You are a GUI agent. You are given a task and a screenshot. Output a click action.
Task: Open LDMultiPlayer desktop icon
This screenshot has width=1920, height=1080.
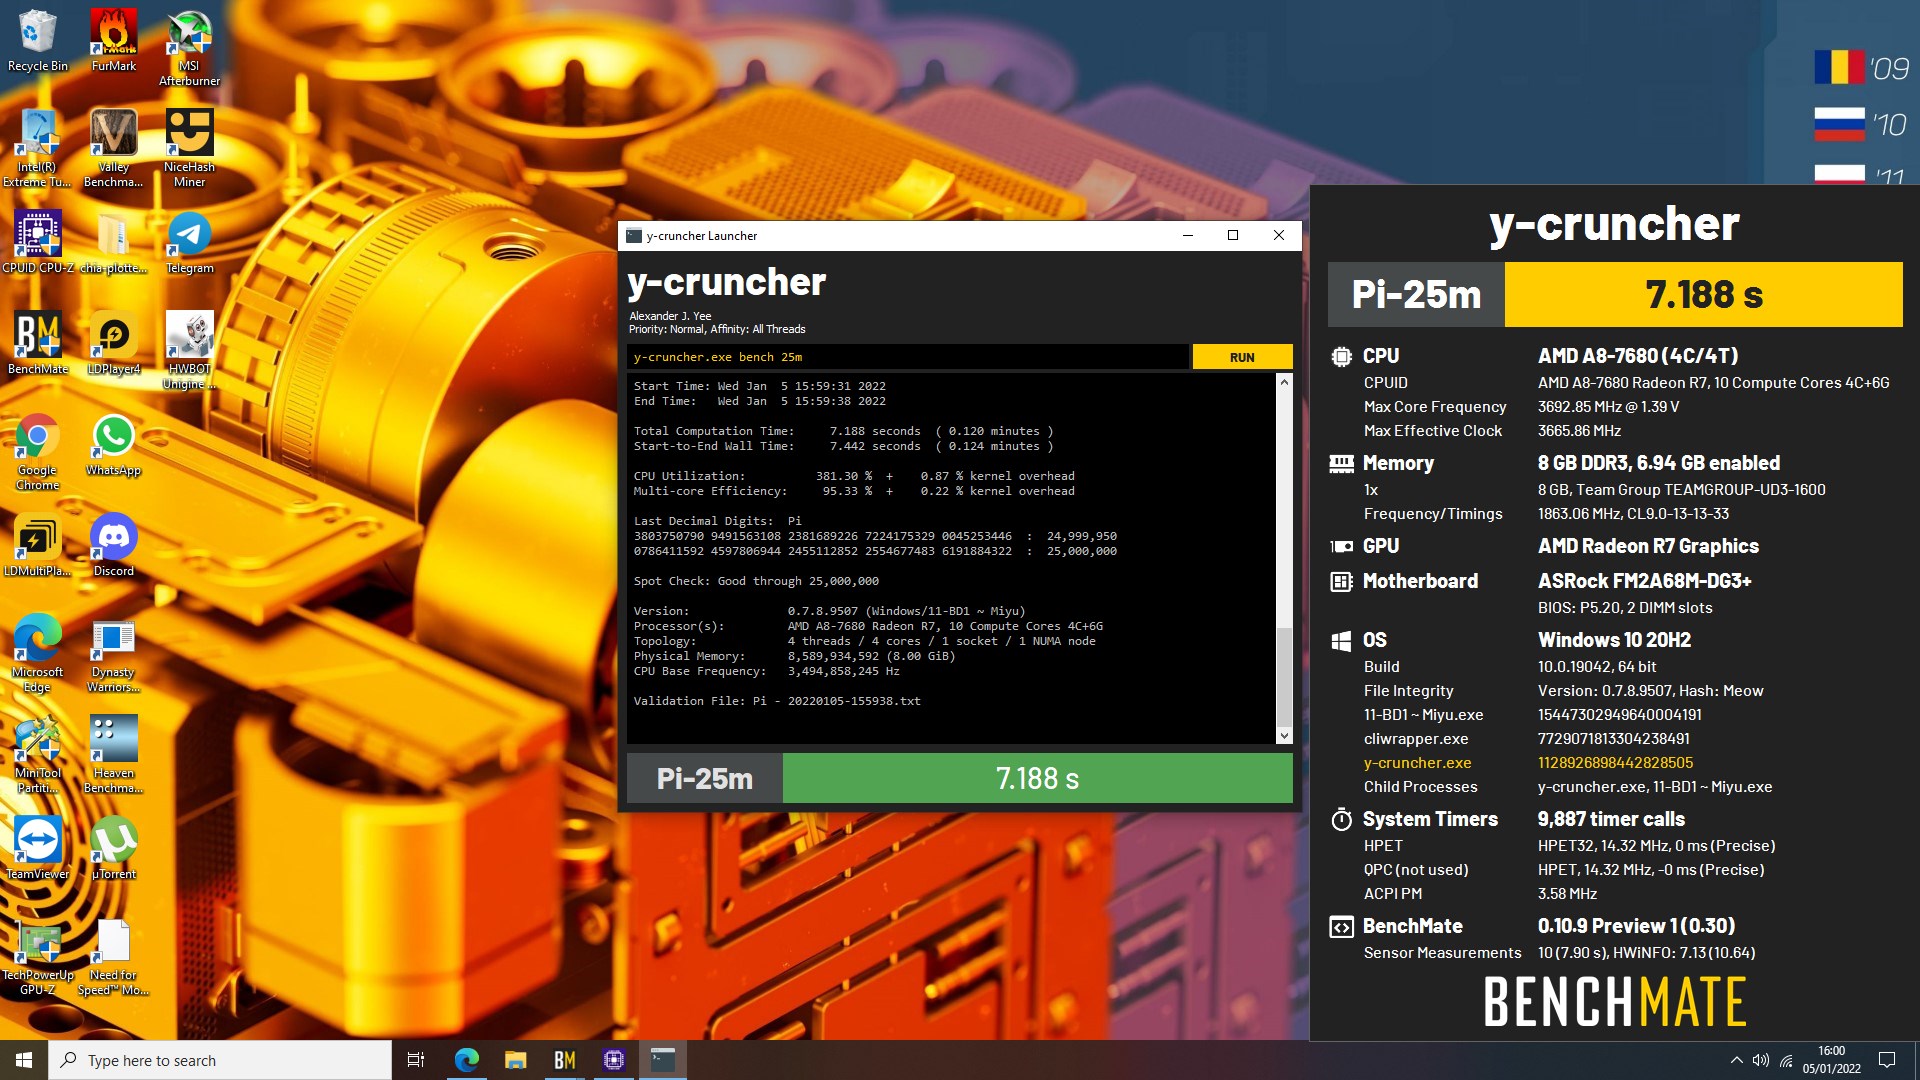38,545
